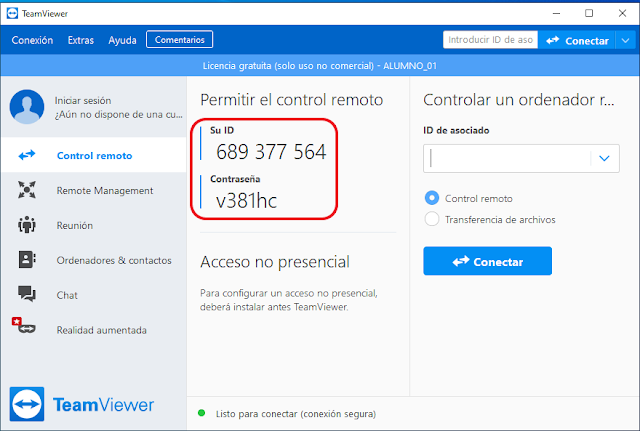Select Transferencia de archivos radio option
Viewport: 640px width, 431px height.
pyautogui.click(x=432, y=219)
